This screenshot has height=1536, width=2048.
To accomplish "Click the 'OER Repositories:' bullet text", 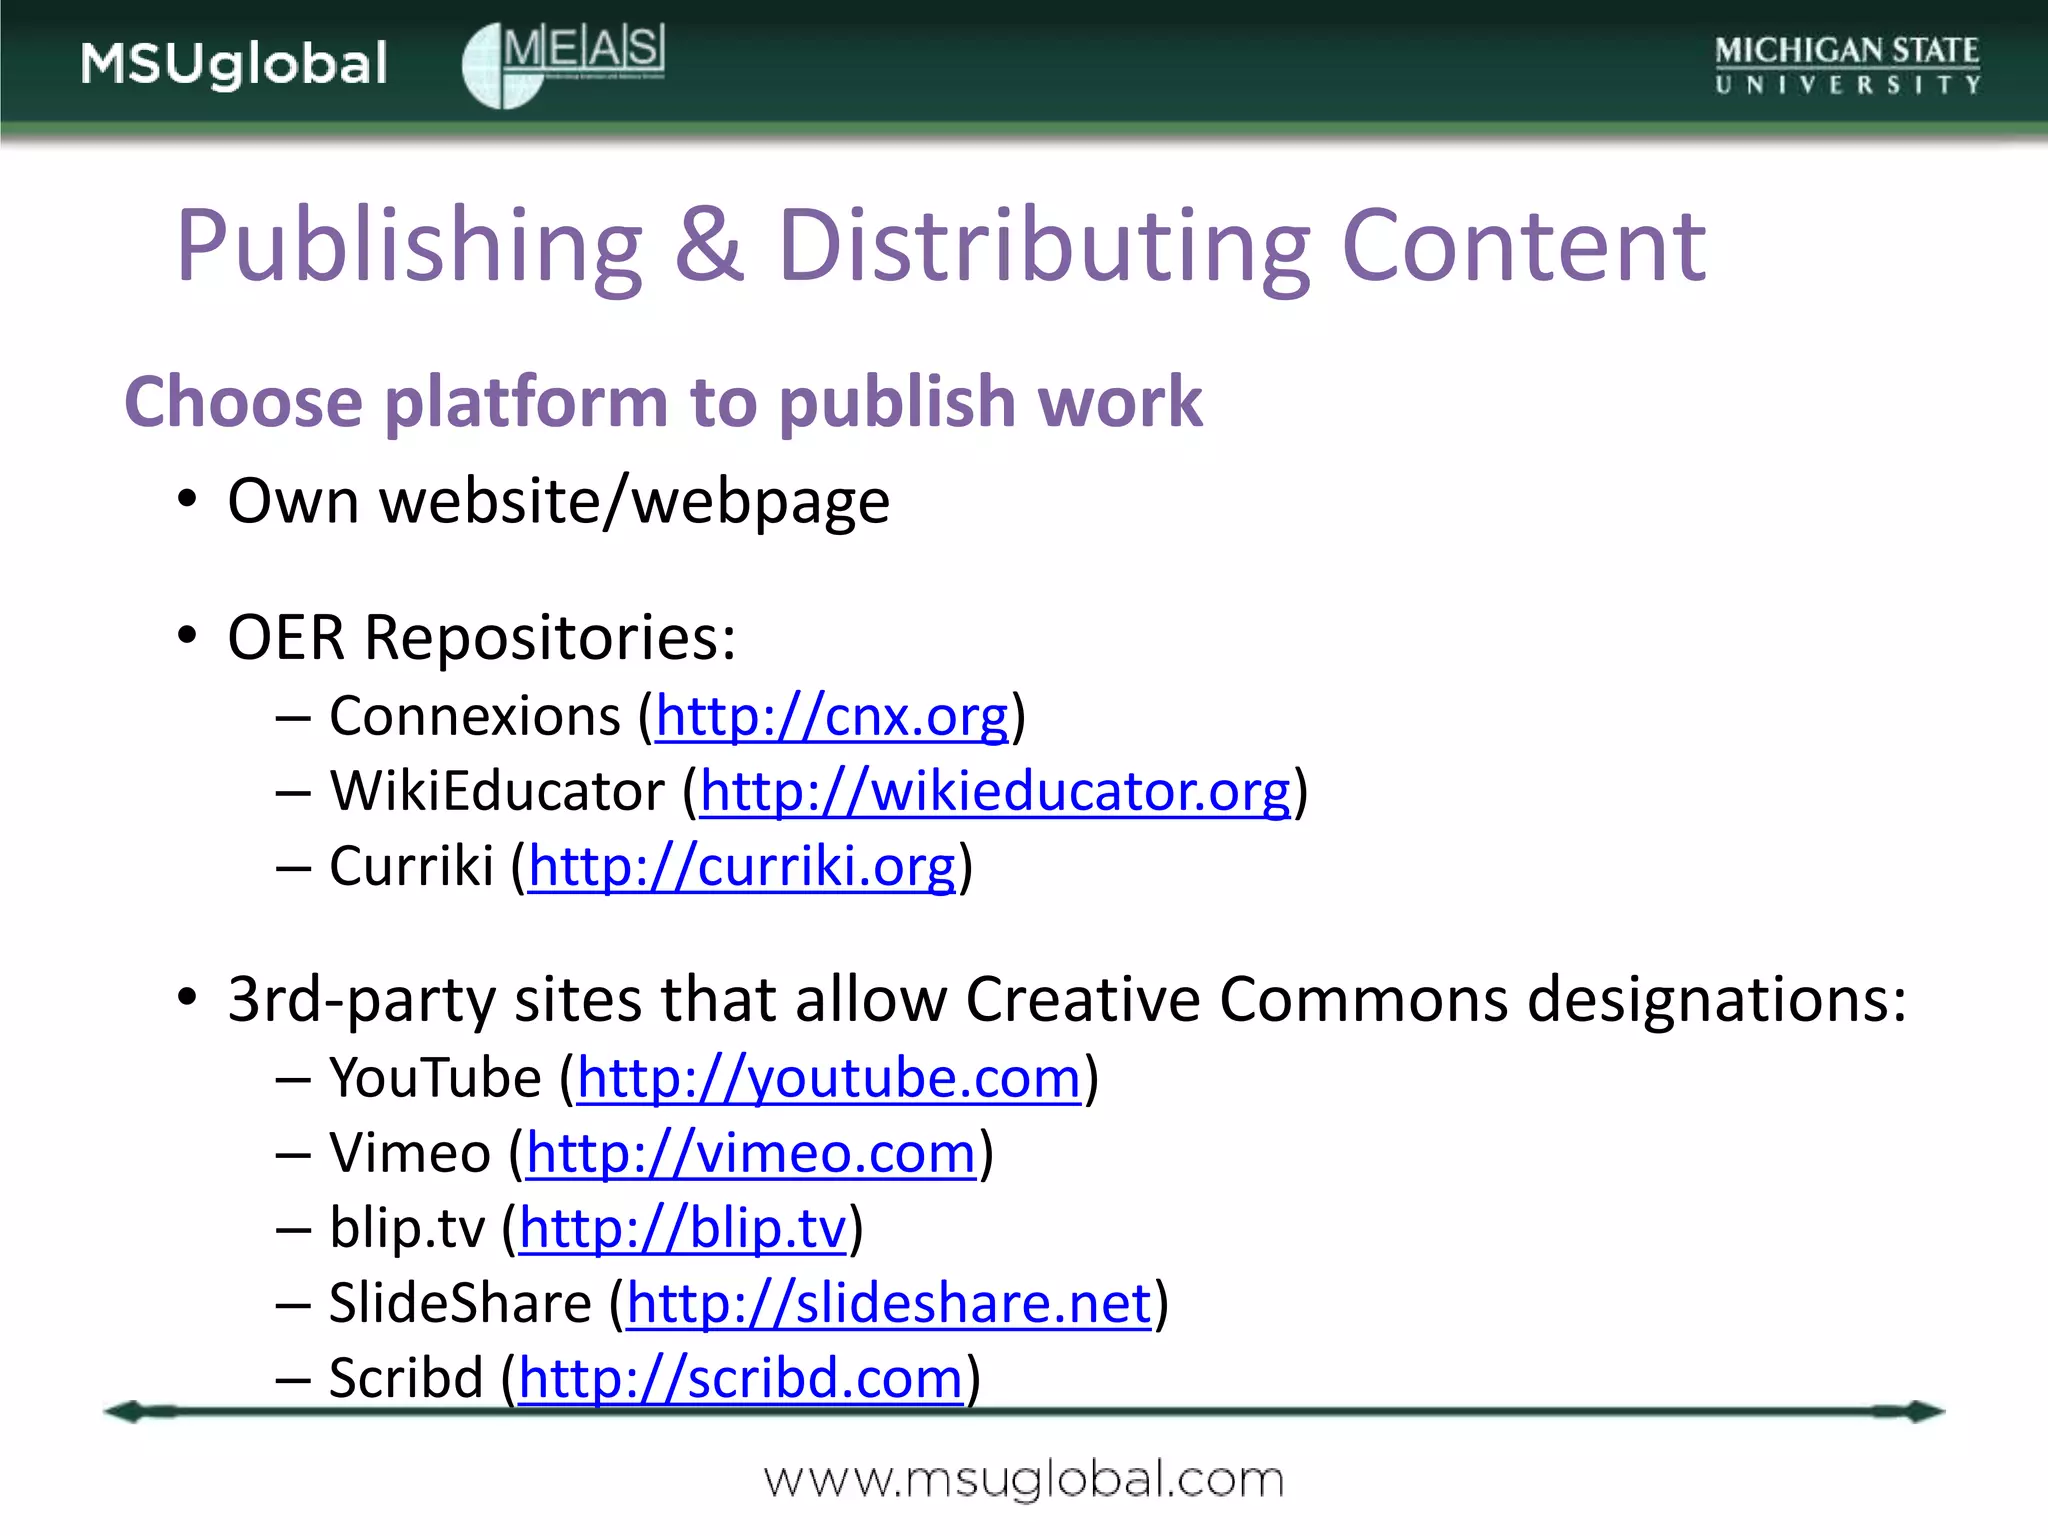I will 482,638.
